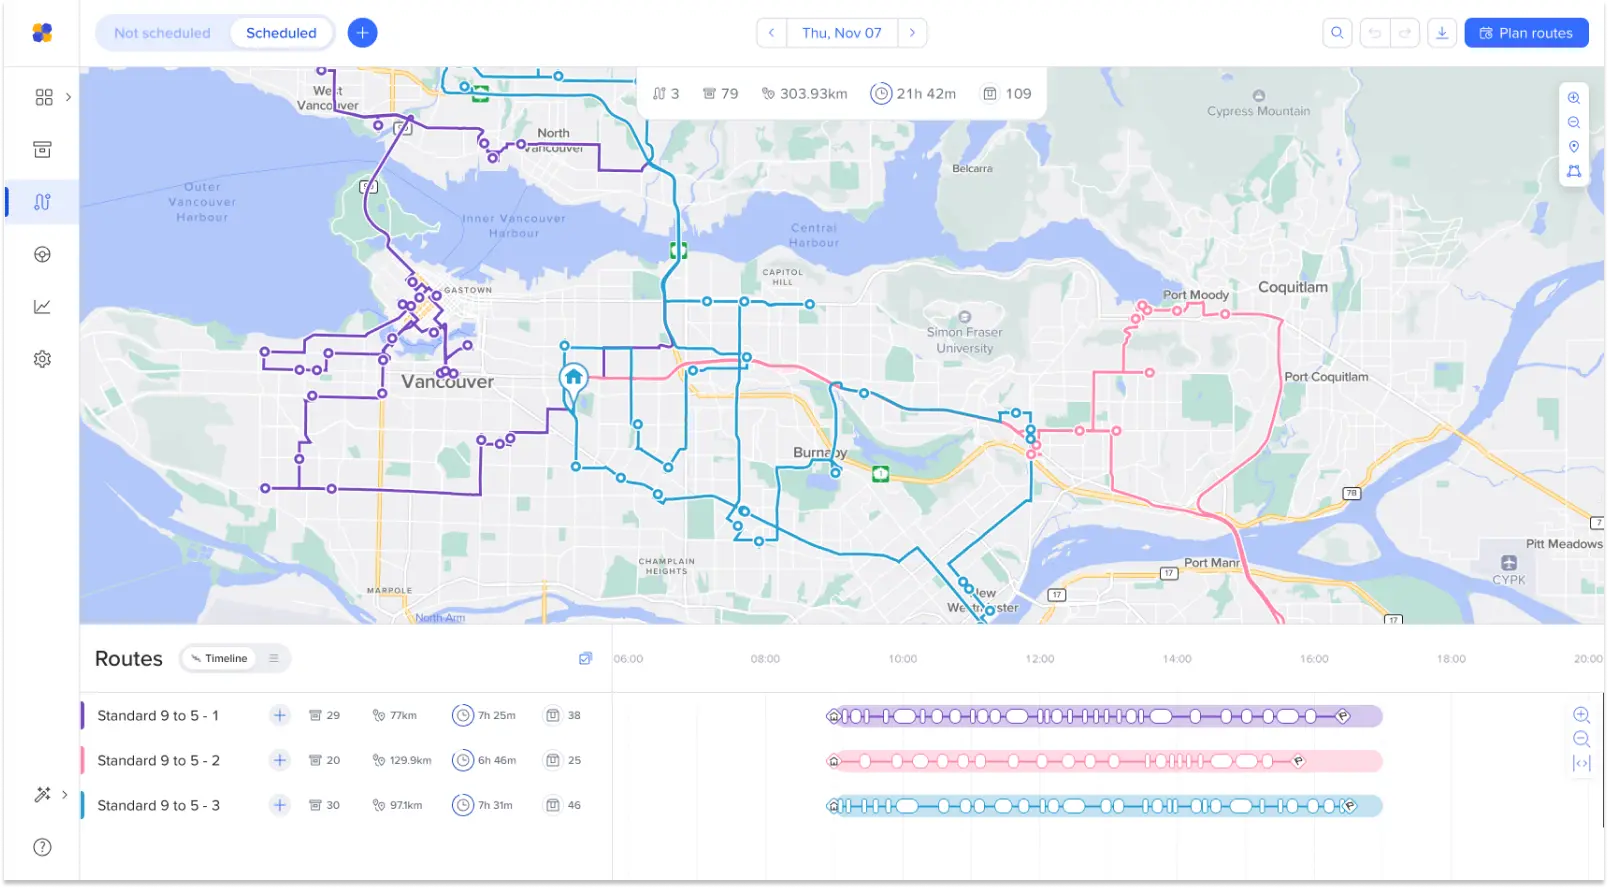Zoom out the timeline
This screenshot has height=888, width=1608.
1581,739
